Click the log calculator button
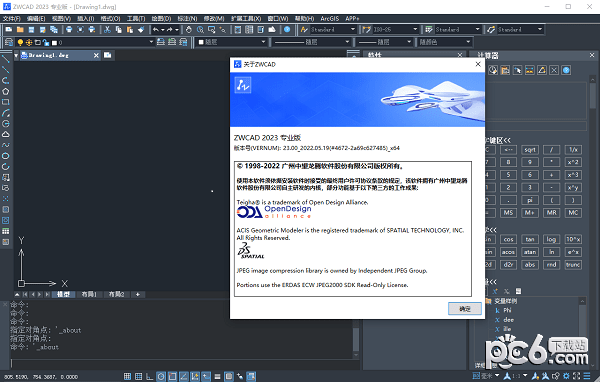 (551, 239)
